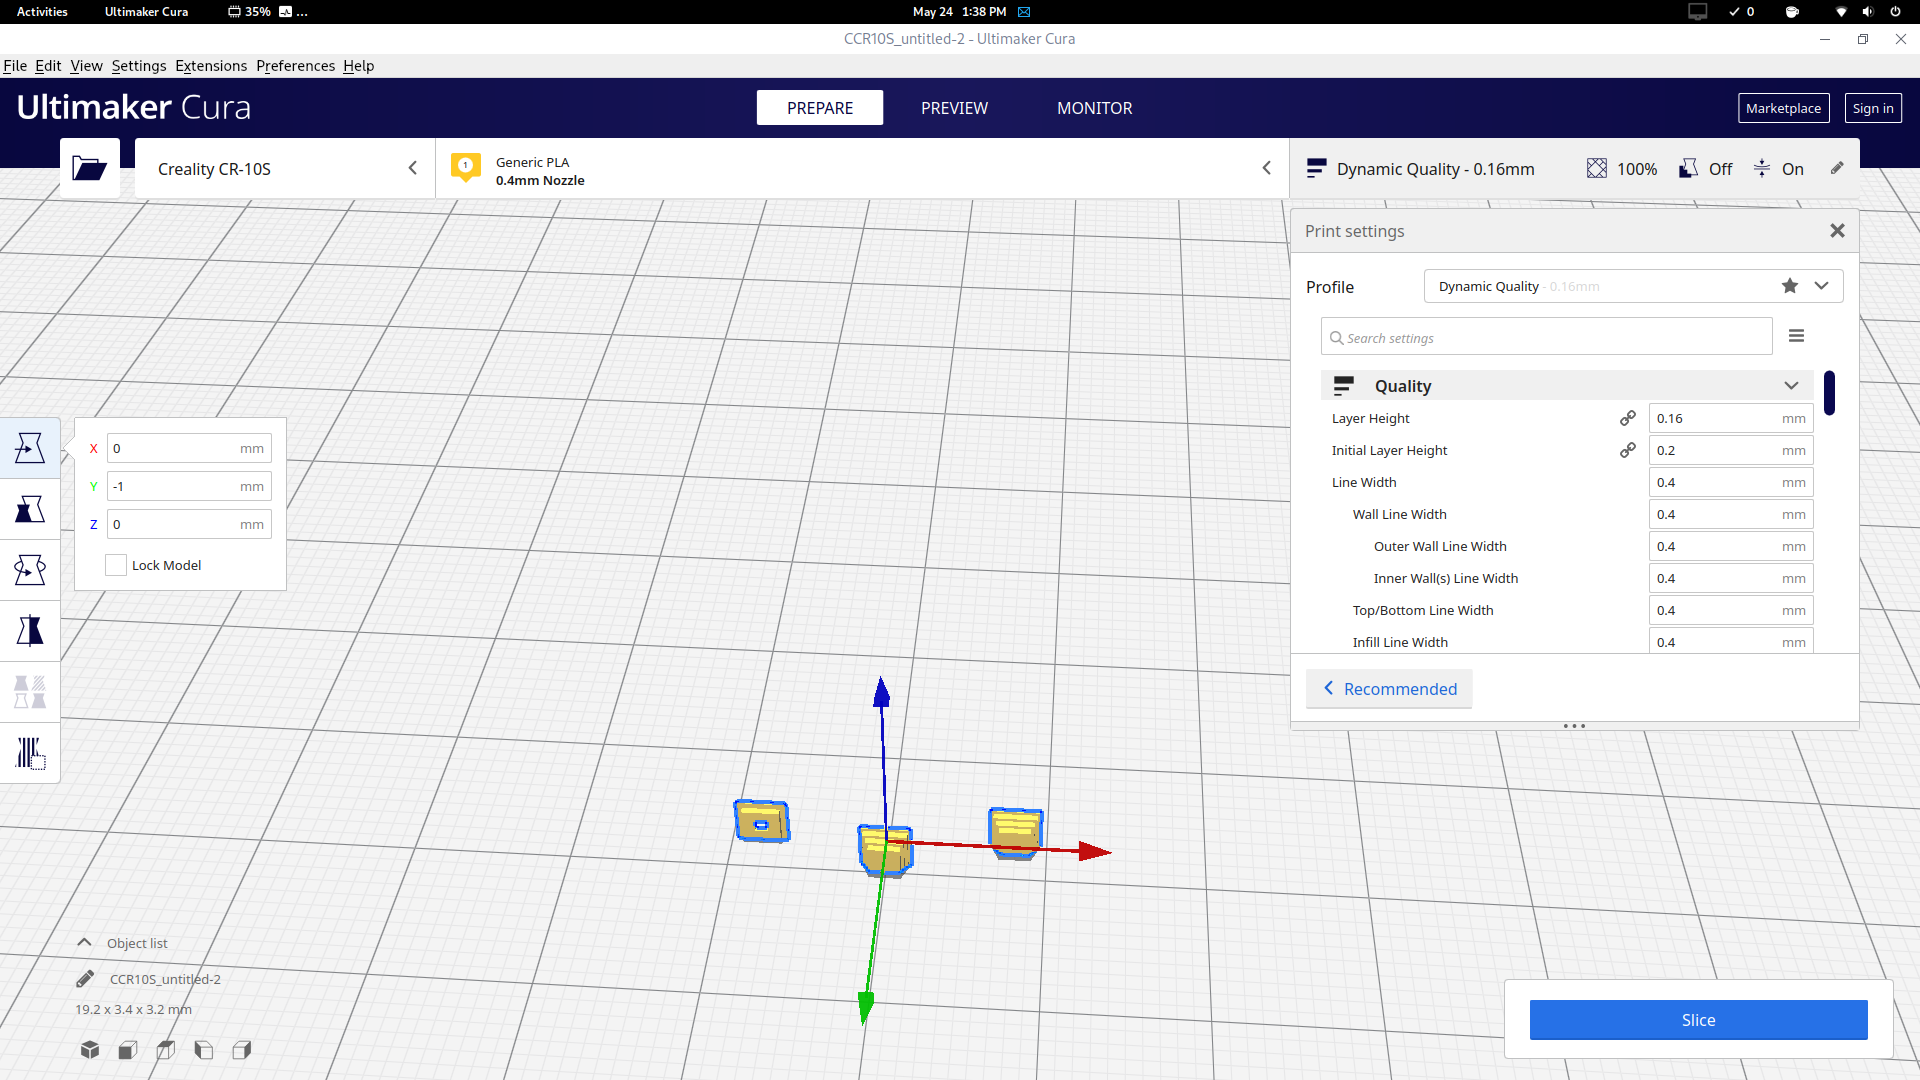Screen dimensions: 1920x1080
Task: Close the Print settings panel
Action: [1837, 231]
